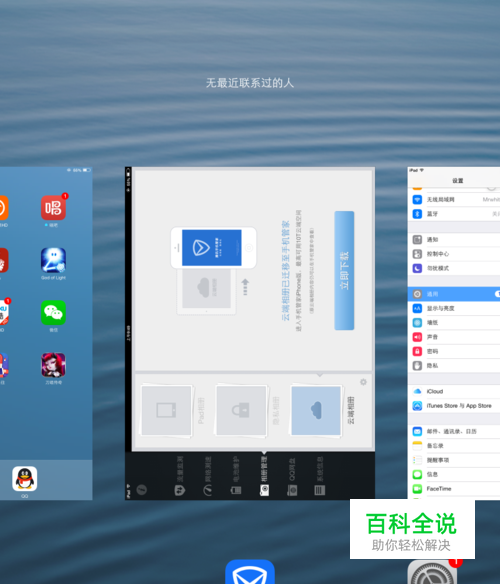This screenshot has width=500, height=584.
Task: Switch to 网络测速 speed test tab
Action: pos(208,476)
